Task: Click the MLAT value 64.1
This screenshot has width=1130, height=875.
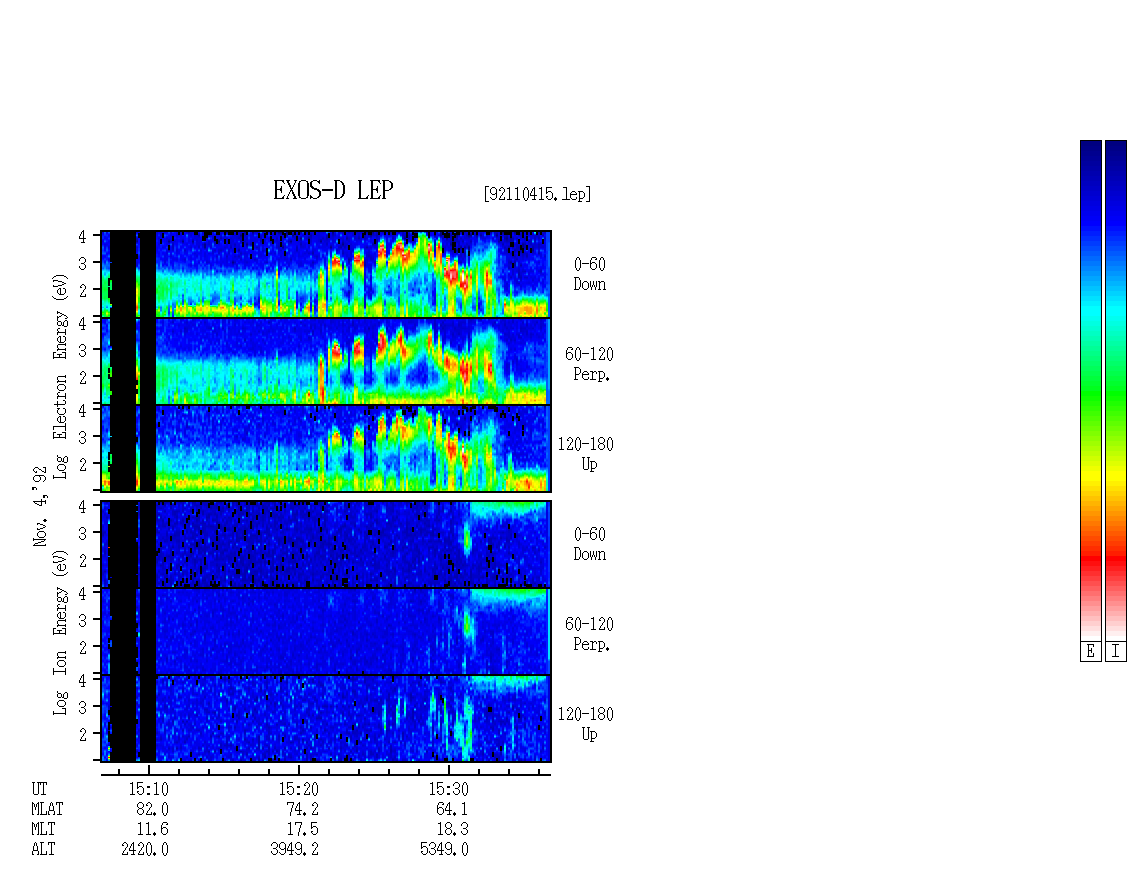Action: 452,809
